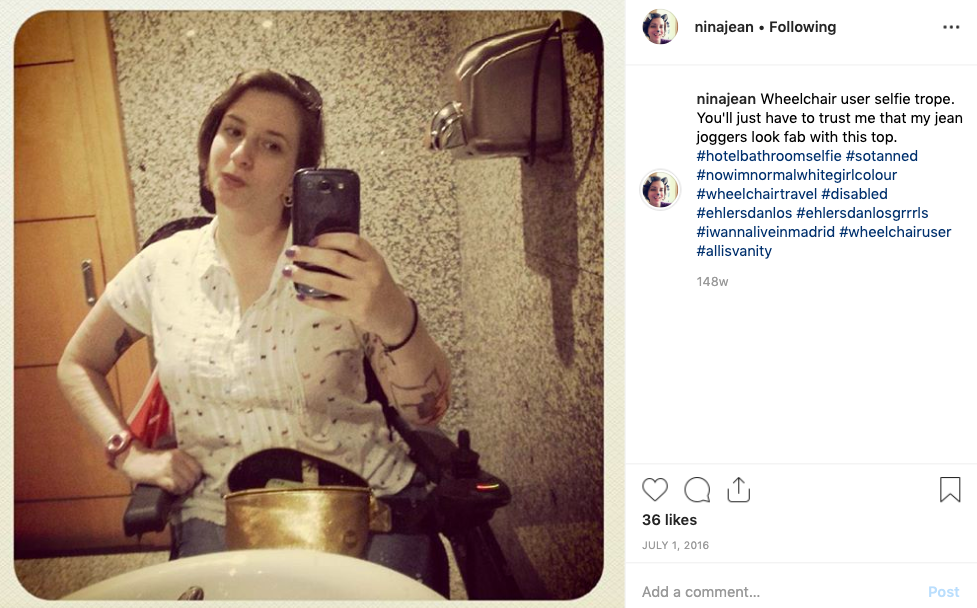The image size is (977, 608).
Task: Open the #sotanned hashtag
Action: tap(882, 156)
